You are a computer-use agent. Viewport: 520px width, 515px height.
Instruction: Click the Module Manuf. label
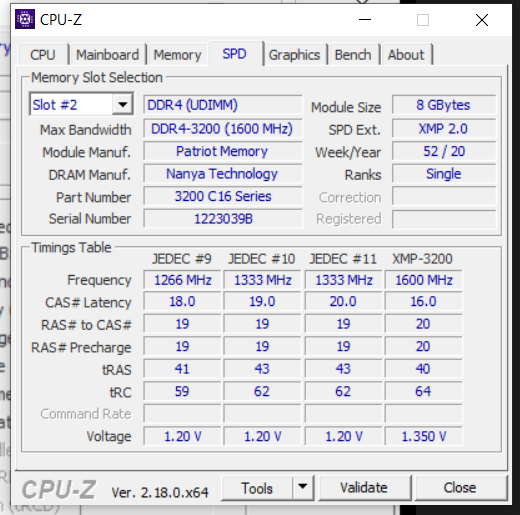coord(87,152)
